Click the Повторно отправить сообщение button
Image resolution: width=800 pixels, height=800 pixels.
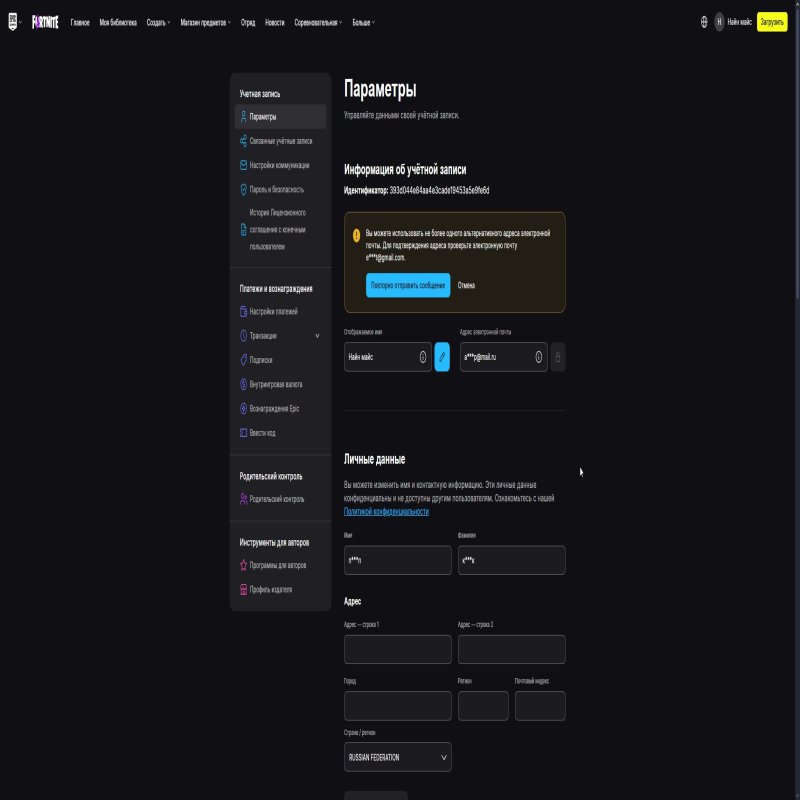click(x=407, y=285)
